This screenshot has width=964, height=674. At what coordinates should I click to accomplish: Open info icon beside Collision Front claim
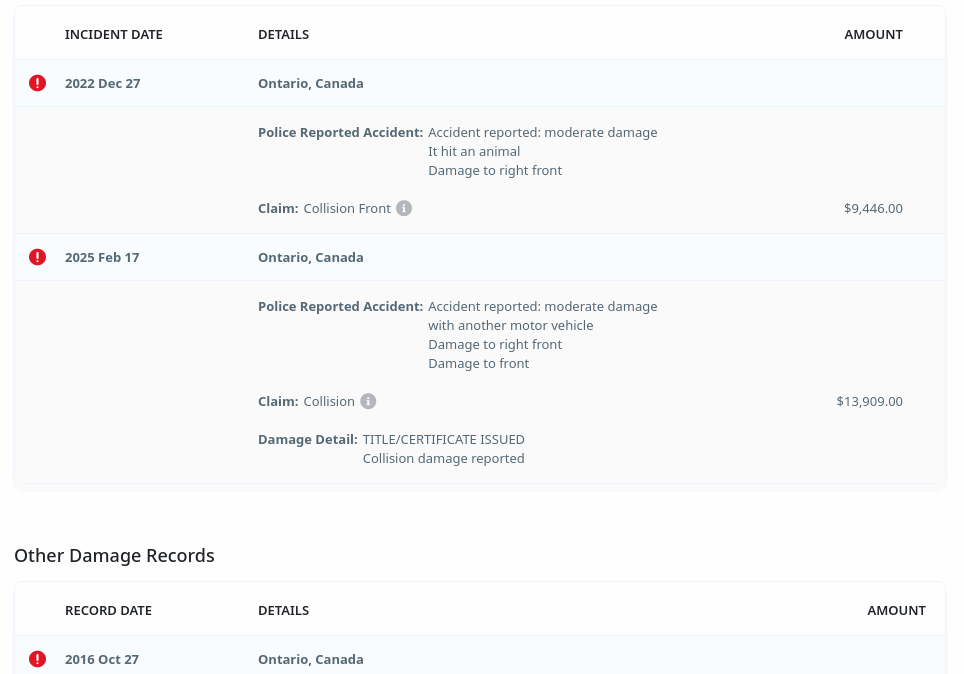pyautogui.click(x=404, y=208)
